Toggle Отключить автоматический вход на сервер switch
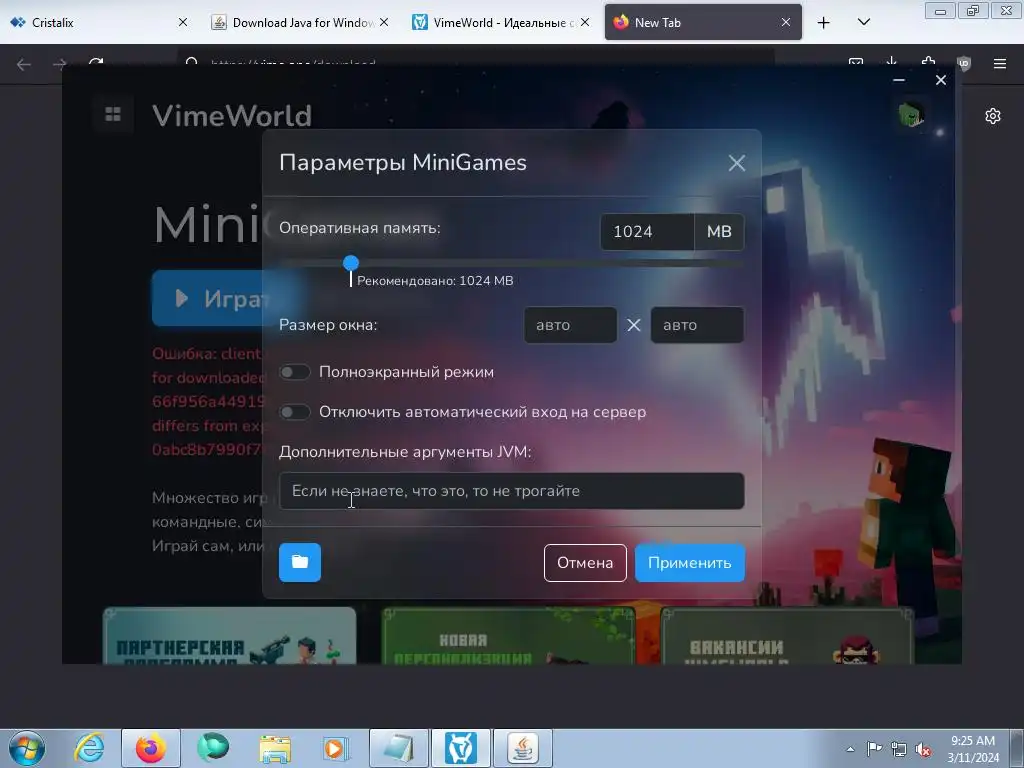This screenshot has width=1024, height=768. point(295,412)
